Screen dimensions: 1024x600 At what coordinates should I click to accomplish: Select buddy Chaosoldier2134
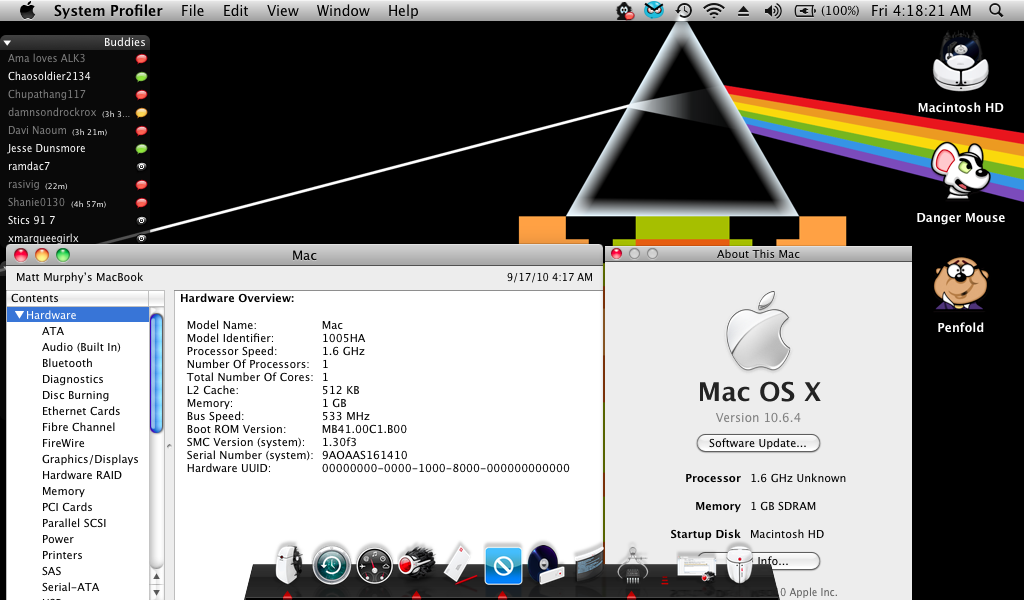click(49, 76)
